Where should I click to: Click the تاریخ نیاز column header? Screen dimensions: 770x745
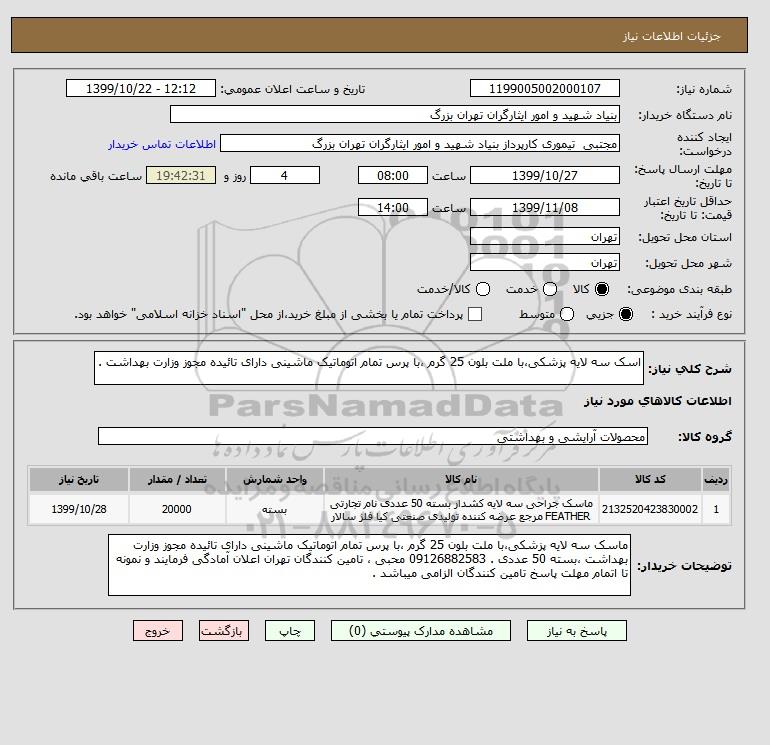pos(79,479)
